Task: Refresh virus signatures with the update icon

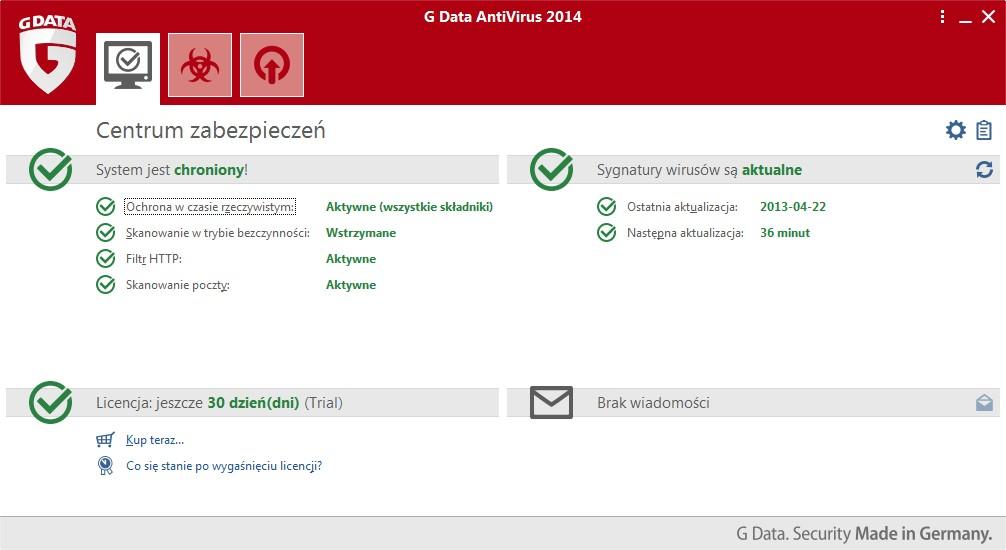Action: [x=984, y=169]
